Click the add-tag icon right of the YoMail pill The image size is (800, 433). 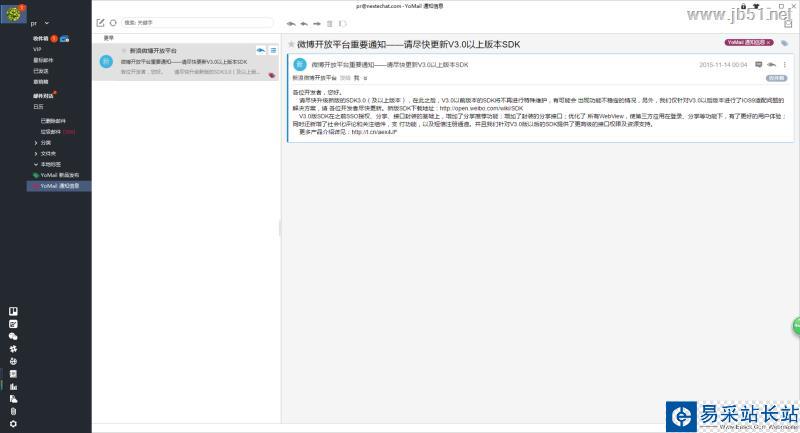click(x=785, y=43)
